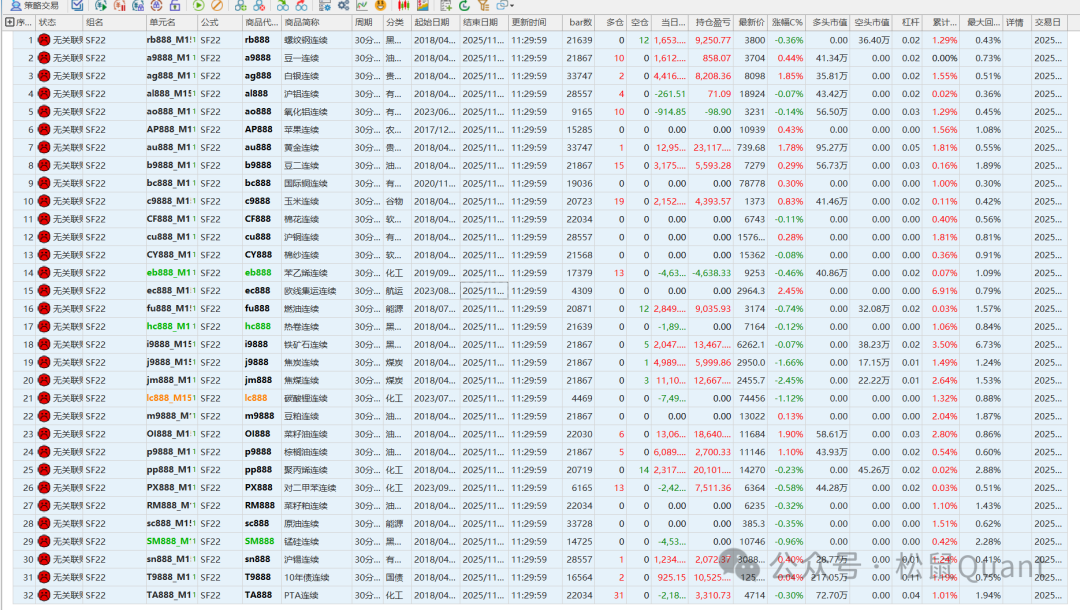Click the yellow filter funnel icon
Viewport: 1080px width, 610px height.
point(484,6)
